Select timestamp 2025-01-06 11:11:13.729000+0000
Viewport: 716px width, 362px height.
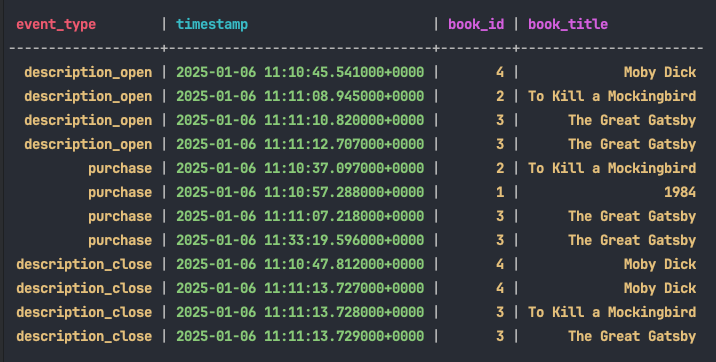(300, 336)
